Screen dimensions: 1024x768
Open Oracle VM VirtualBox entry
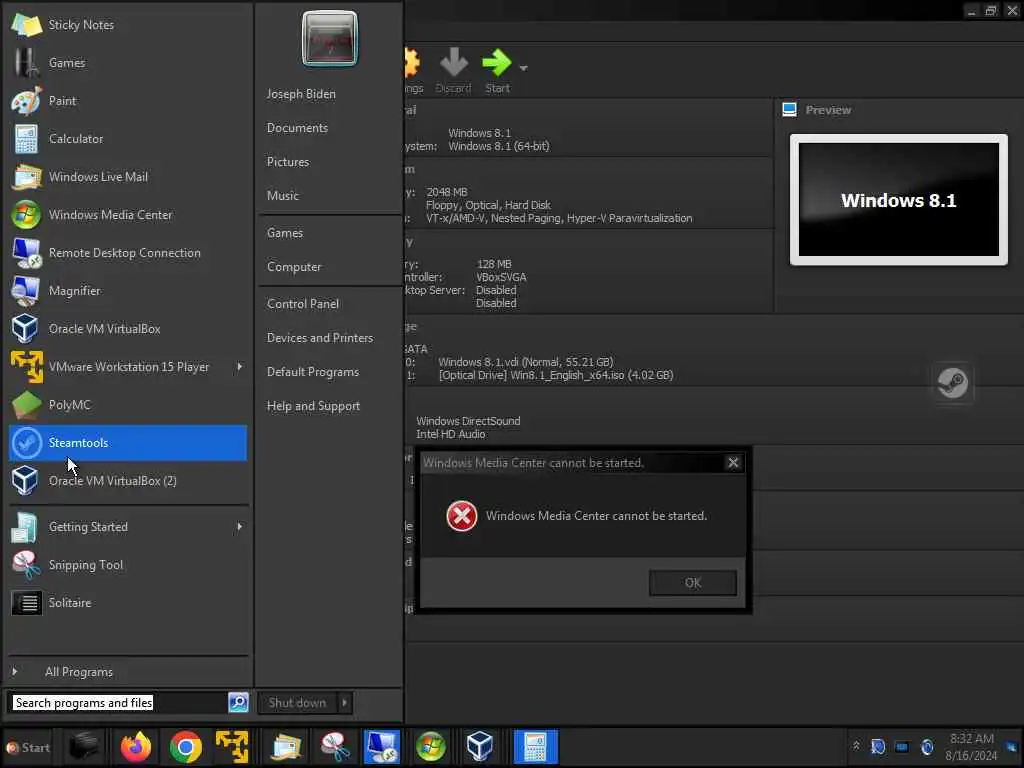point(128,328)
